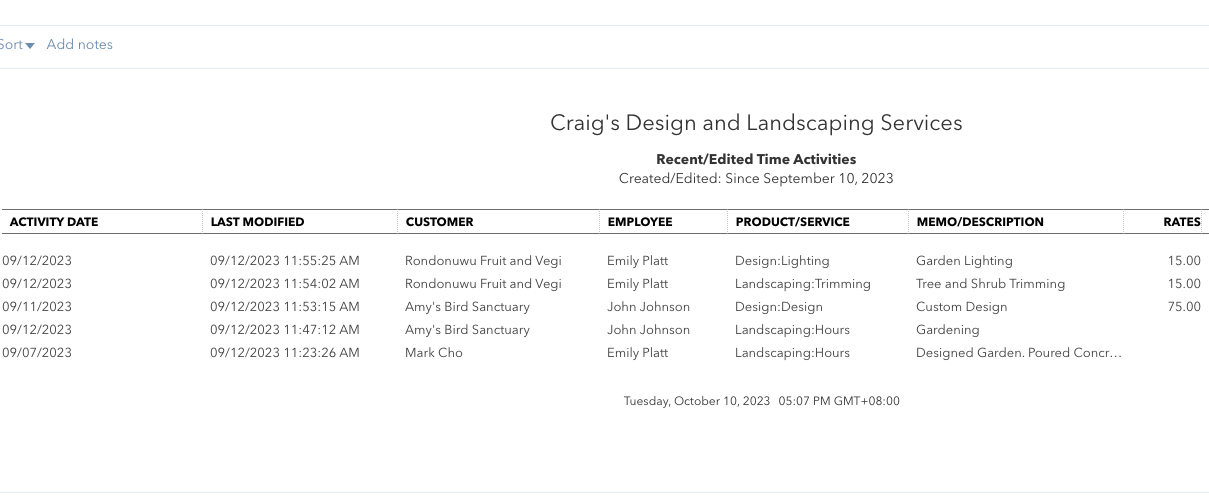Open the Sort dropdown
The image size is (1209, 500).
(16, 45)
